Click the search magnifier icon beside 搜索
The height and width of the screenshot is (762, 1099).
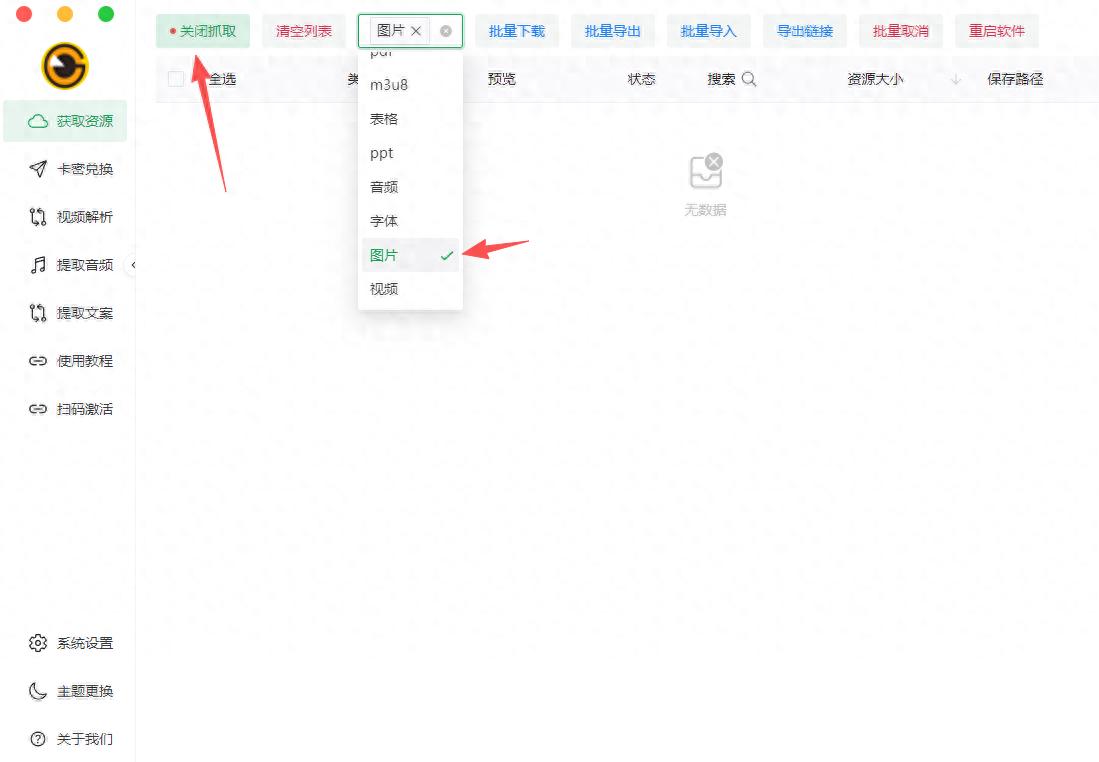(749, 79)
